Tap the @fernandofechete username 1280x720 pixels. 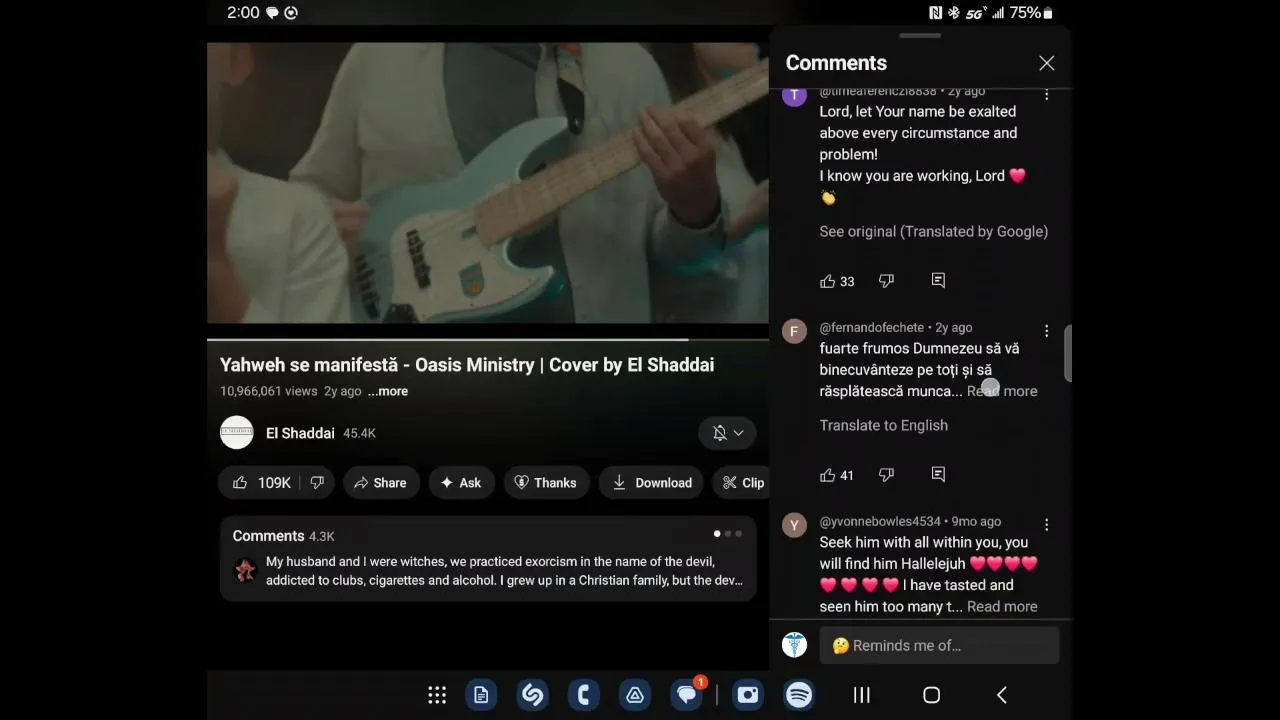pos(872,328)
